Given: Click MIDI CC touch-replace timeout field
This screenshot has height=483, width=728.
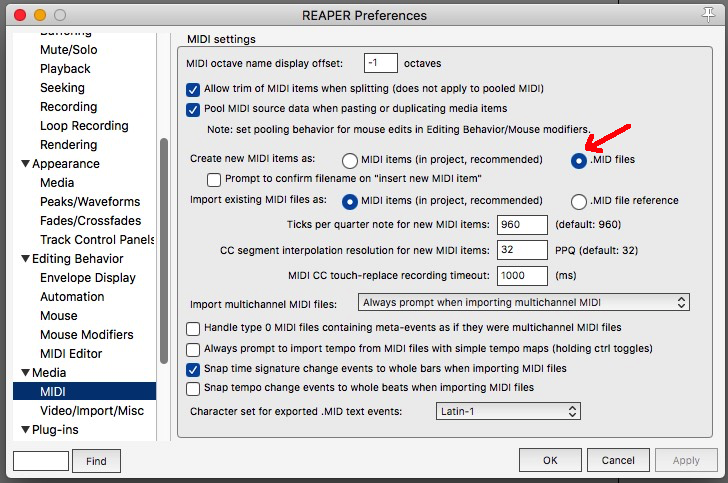Looking at the screenshot, I should (x=522, y=275).
